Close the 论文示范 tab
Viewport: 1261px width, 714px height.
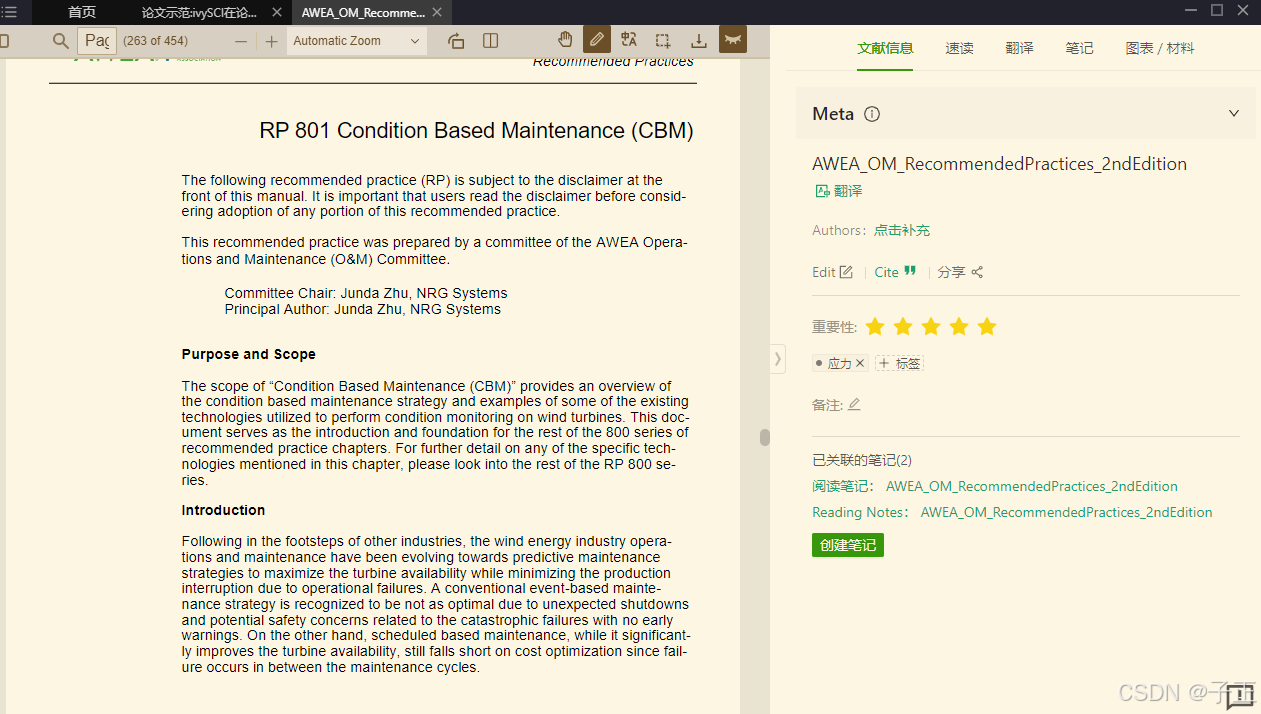277,13
